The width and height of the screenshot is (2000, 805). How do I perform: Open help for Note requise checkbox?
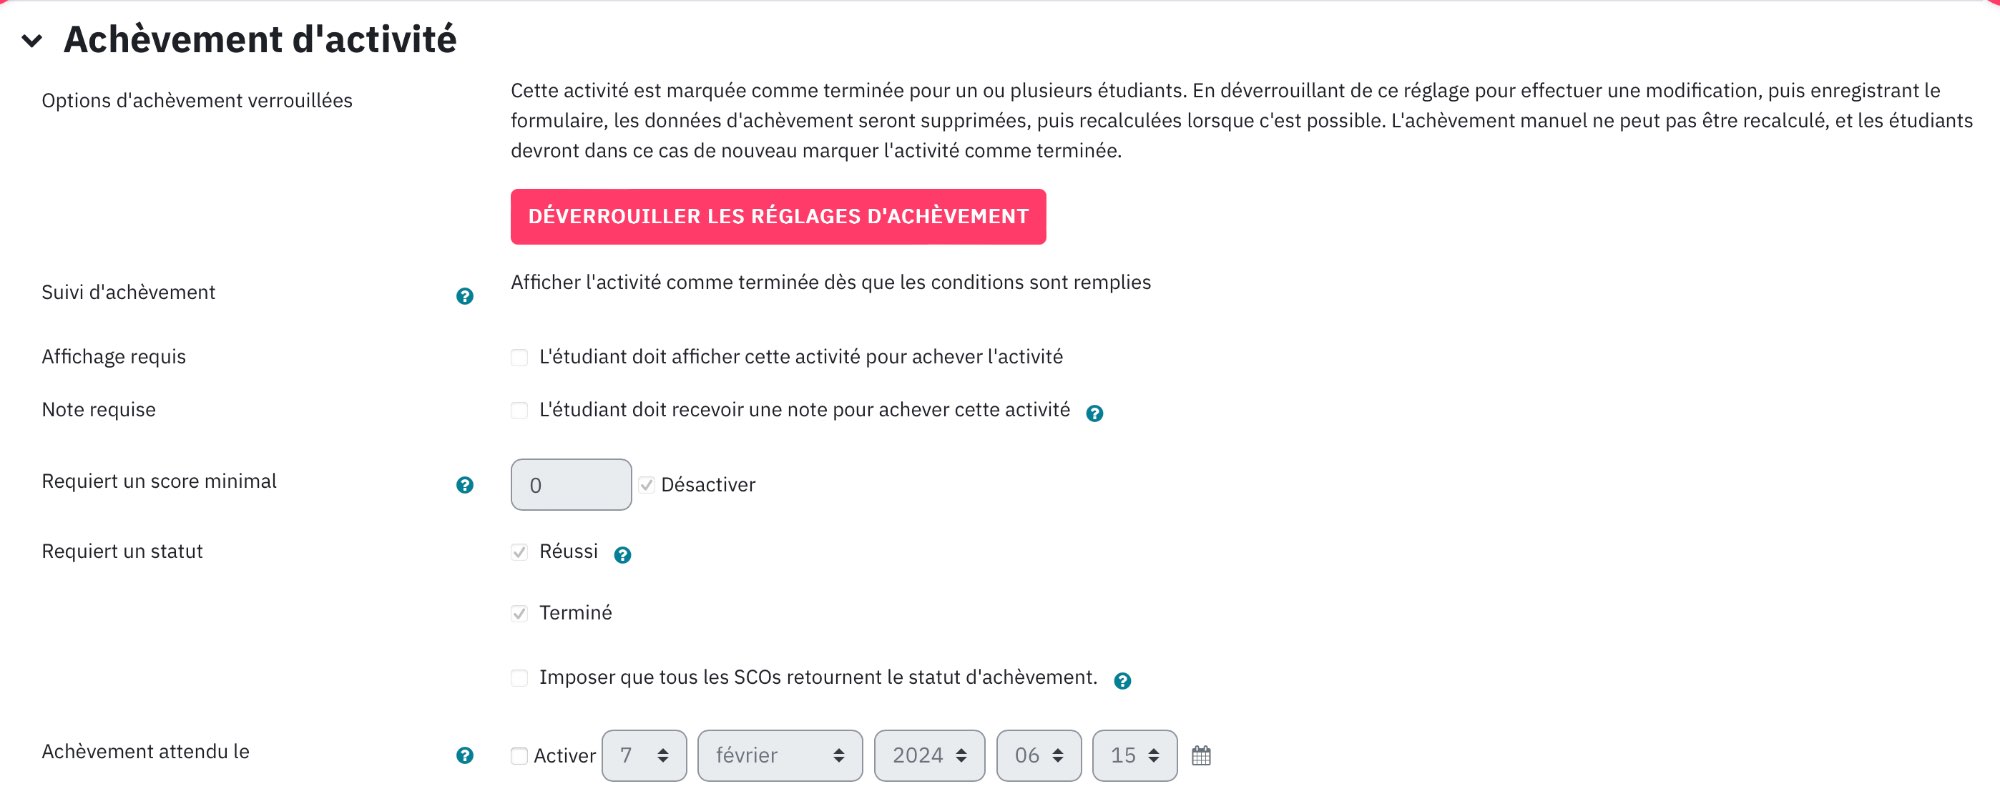click(1095, 413)
